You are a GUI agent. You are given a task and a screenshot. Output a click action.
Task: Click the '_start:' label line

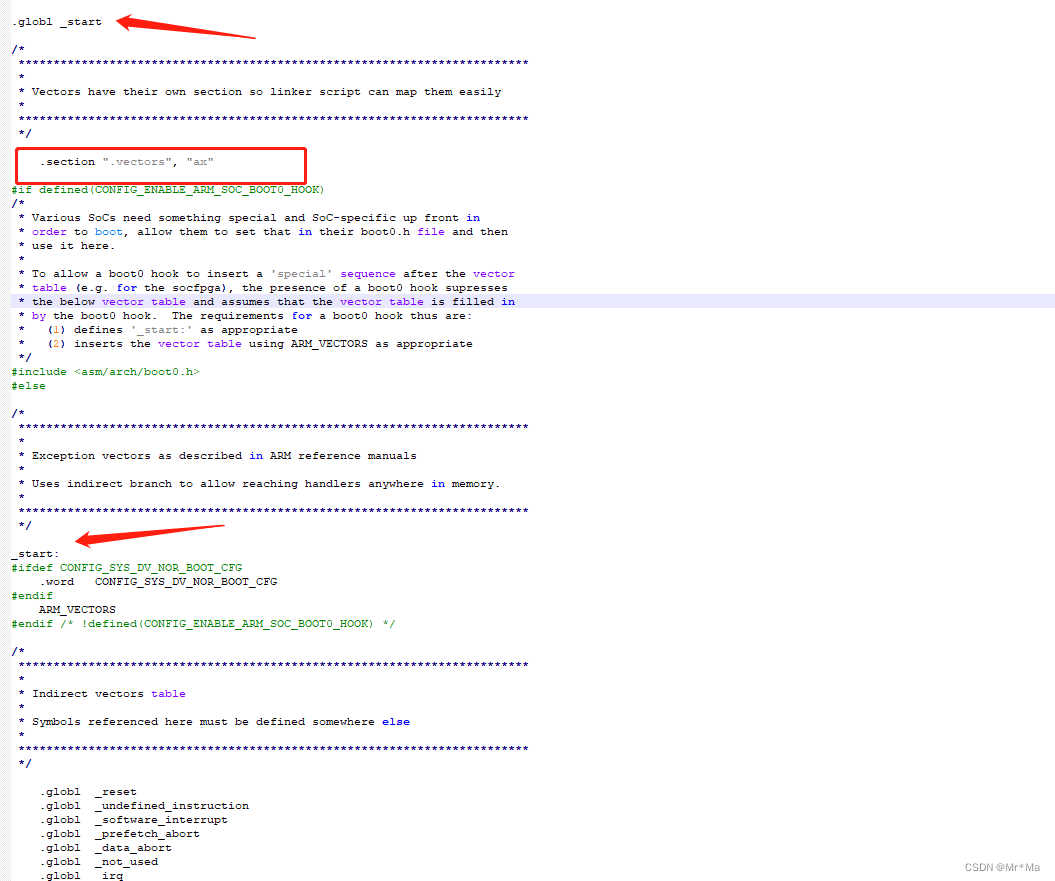36,554
